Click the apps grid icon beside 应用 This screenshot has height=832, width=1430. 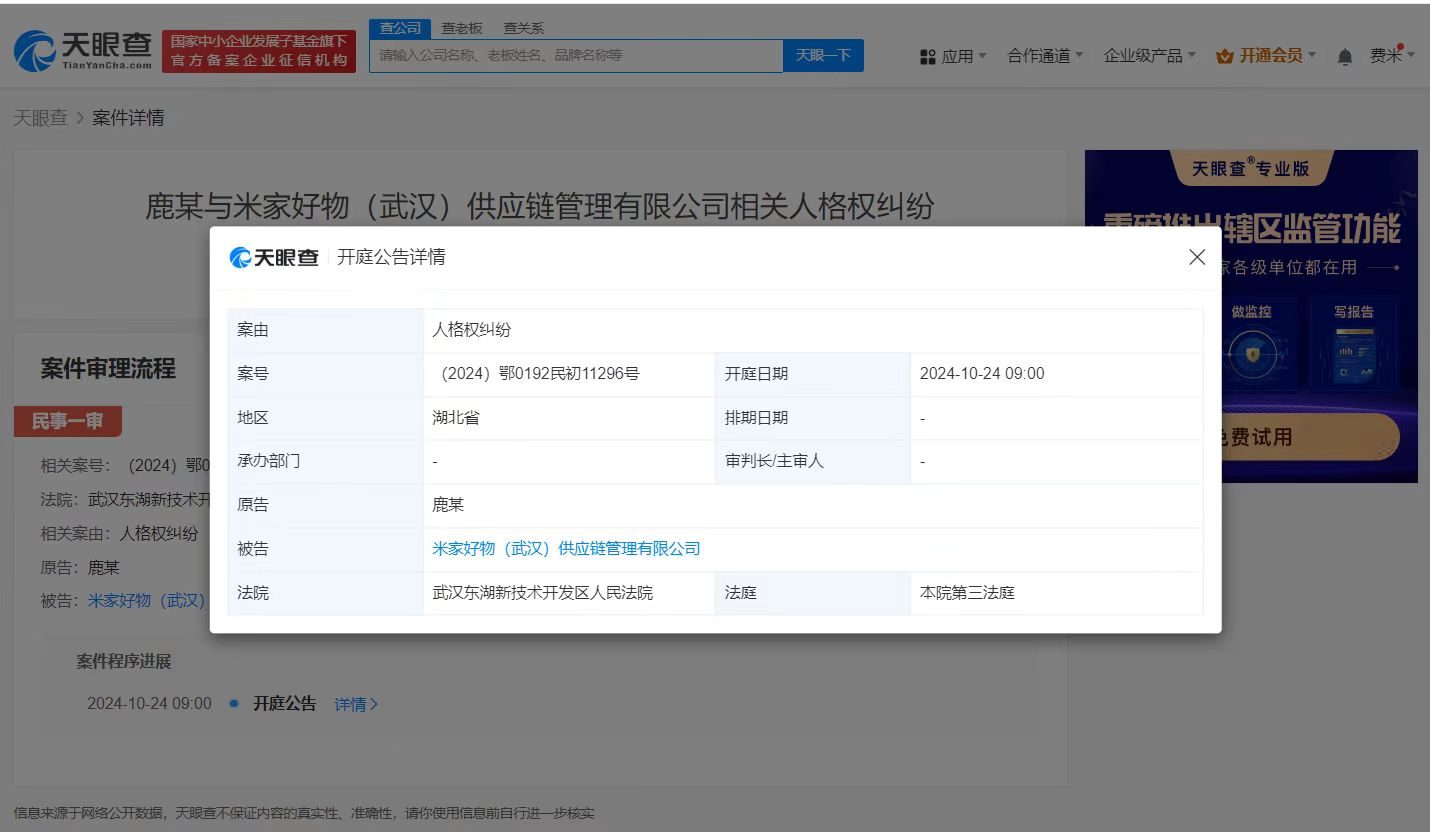926,56
